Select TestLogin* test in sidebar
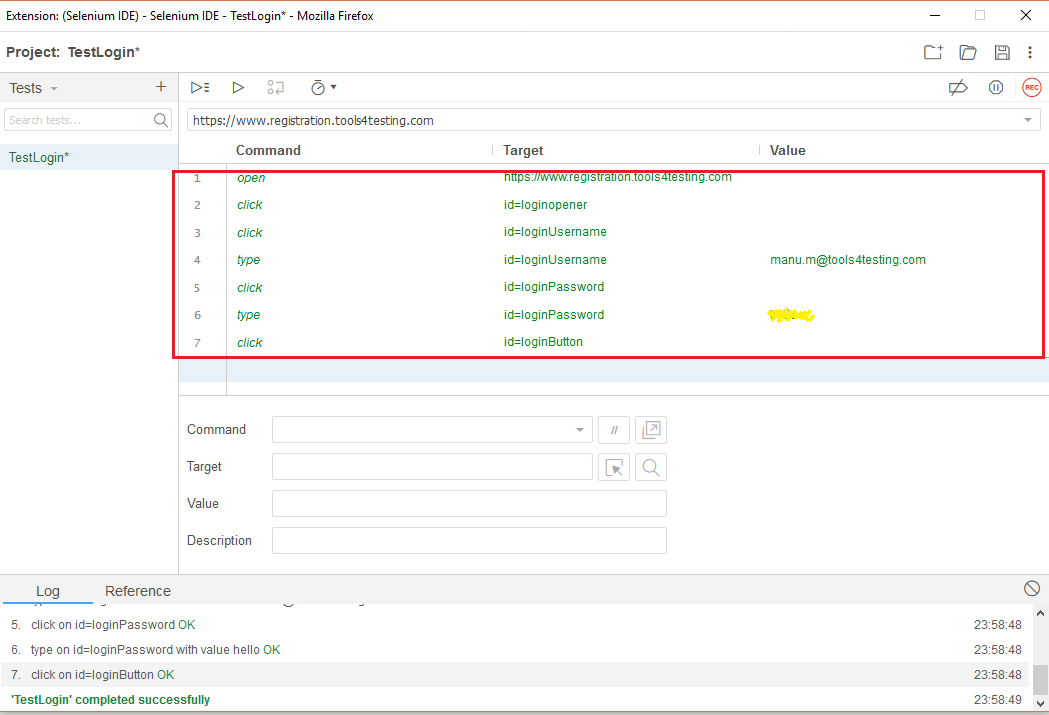 (x=89, y=157)
